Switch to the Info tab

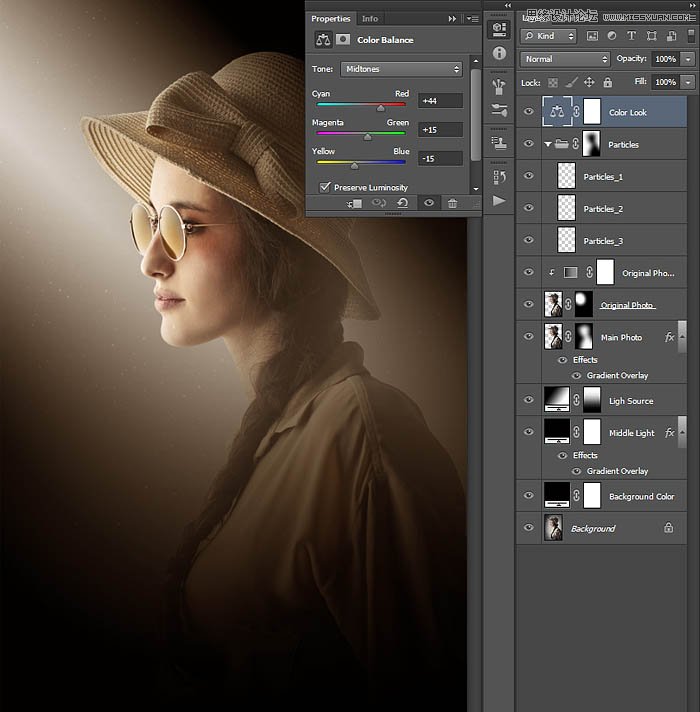click(370, 18)
